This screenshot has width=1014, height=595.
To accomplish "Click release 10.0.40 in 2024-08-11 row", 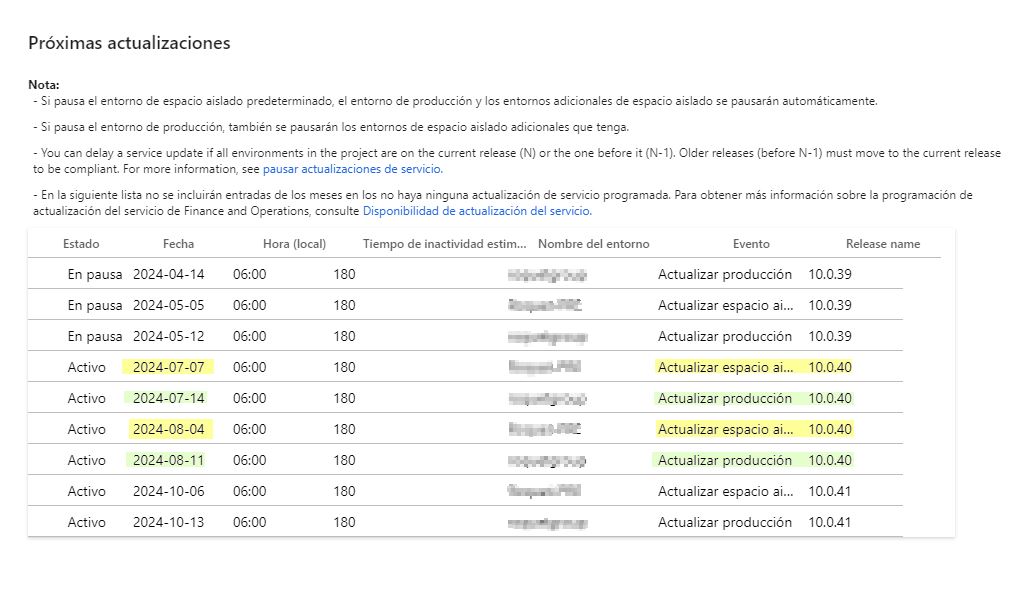I will [830, 460].
